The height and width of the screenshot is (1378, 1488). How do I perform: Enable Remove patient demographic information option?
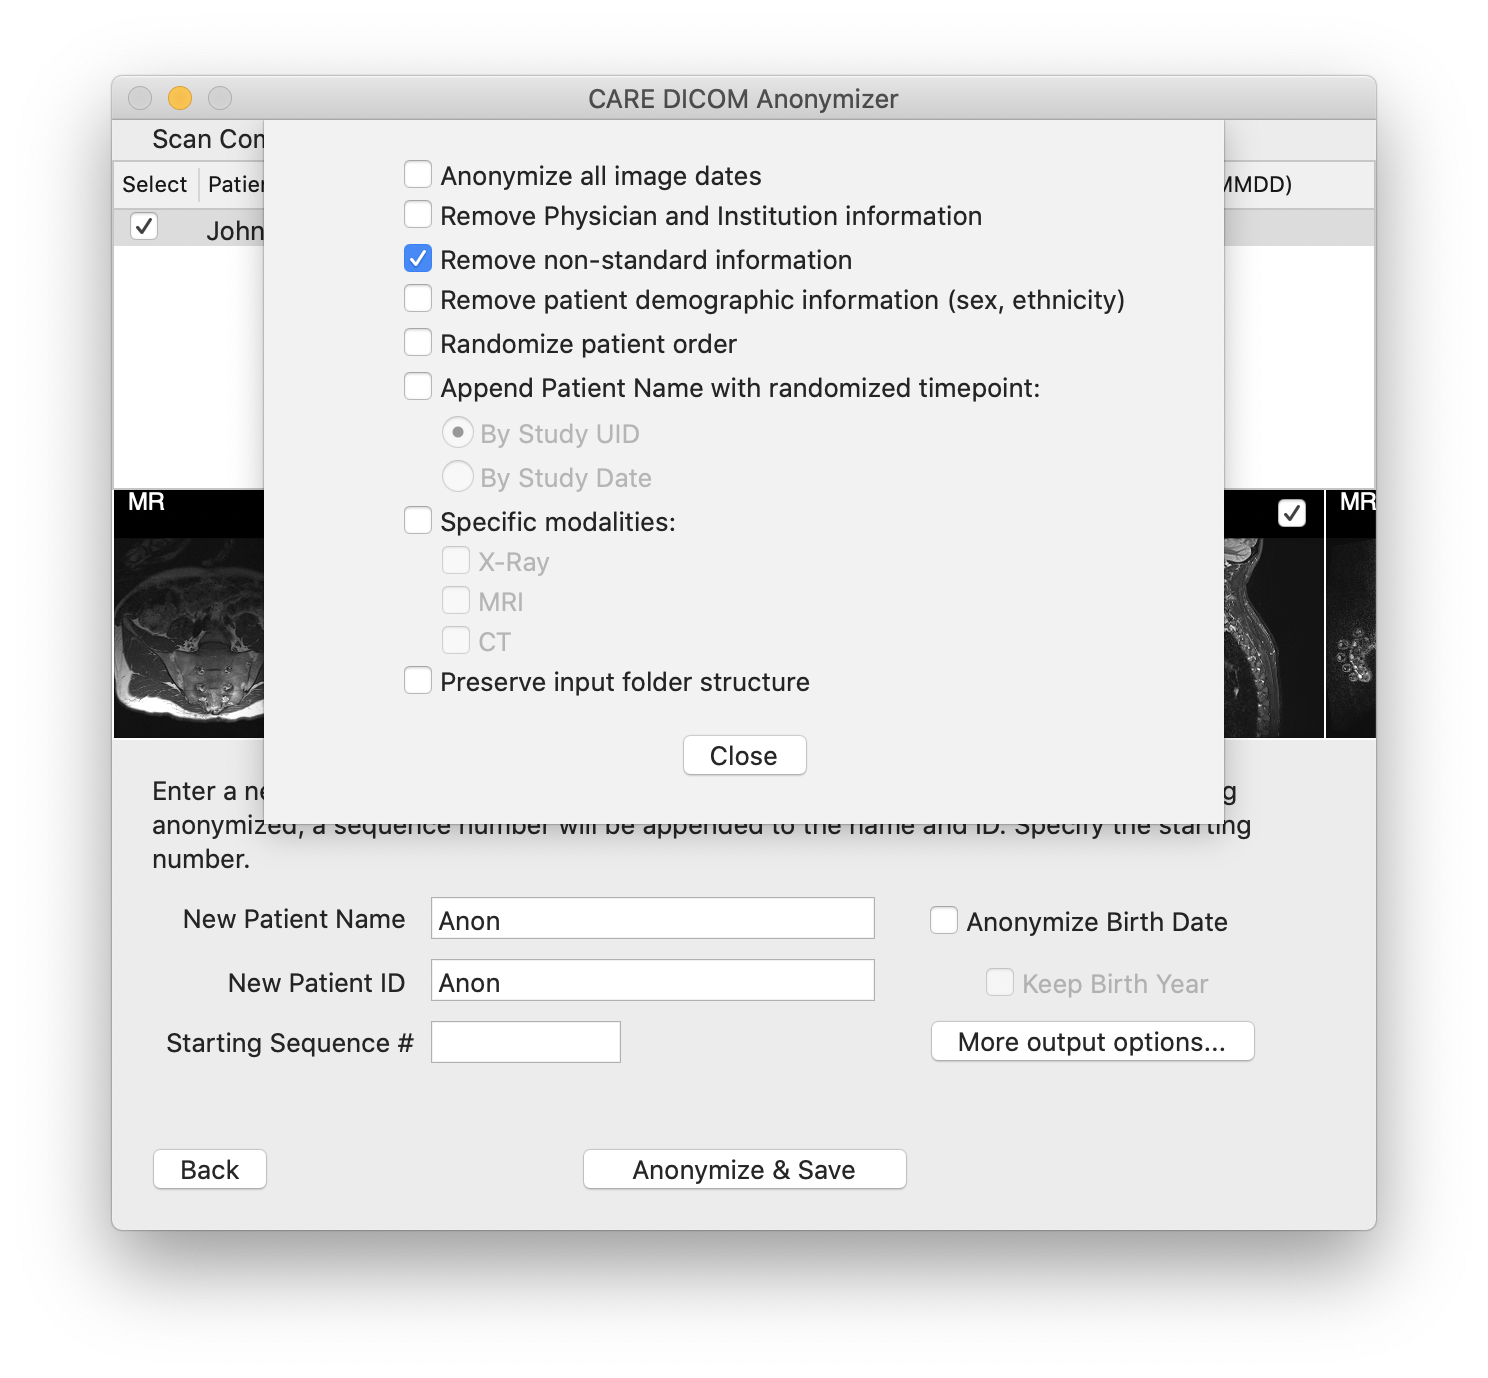coord(418,299)
